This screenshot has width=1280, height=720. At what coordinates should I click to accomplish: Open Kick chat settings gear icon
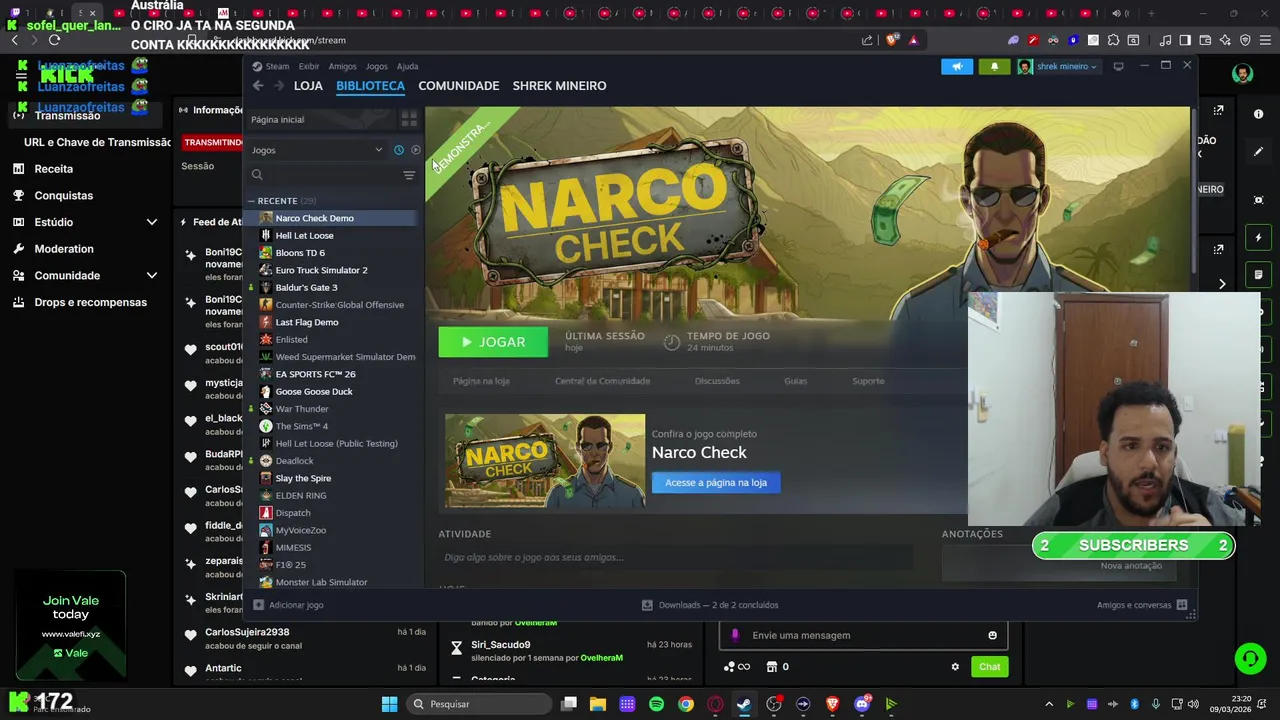point(955,667)
